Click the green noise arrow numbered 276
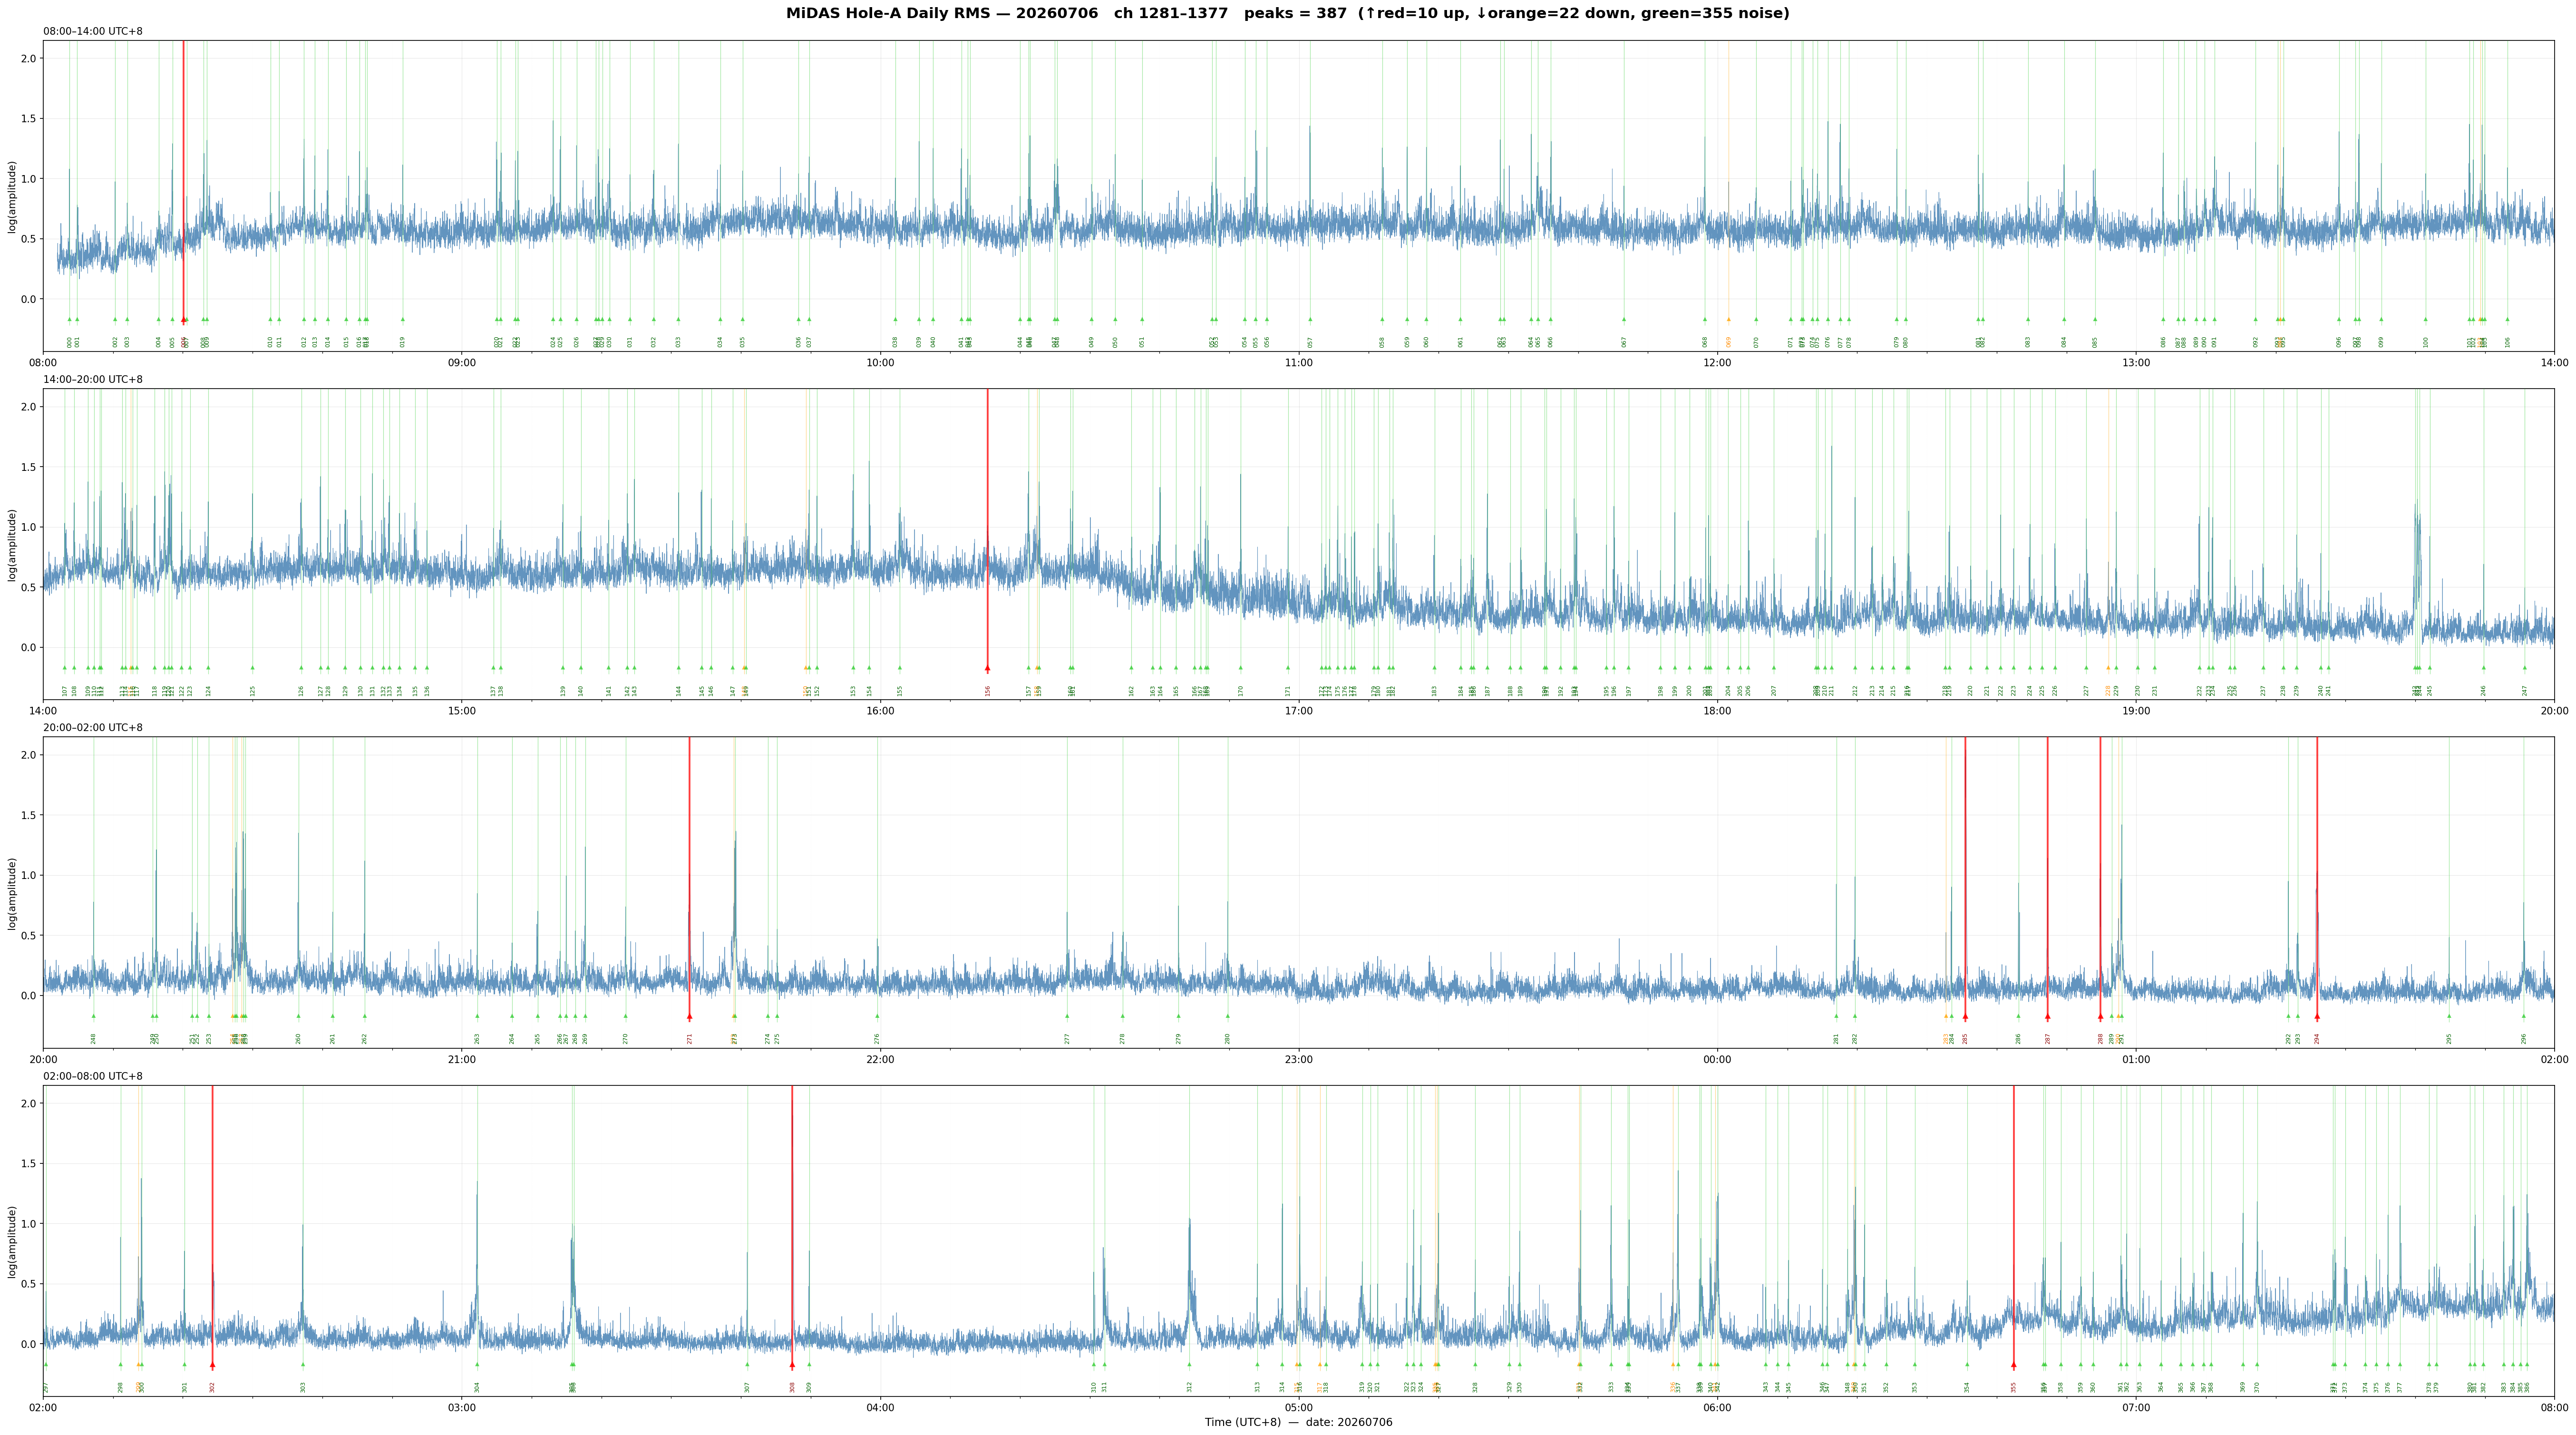Screen dimensions: 2576x1435 coord(877,1016)
